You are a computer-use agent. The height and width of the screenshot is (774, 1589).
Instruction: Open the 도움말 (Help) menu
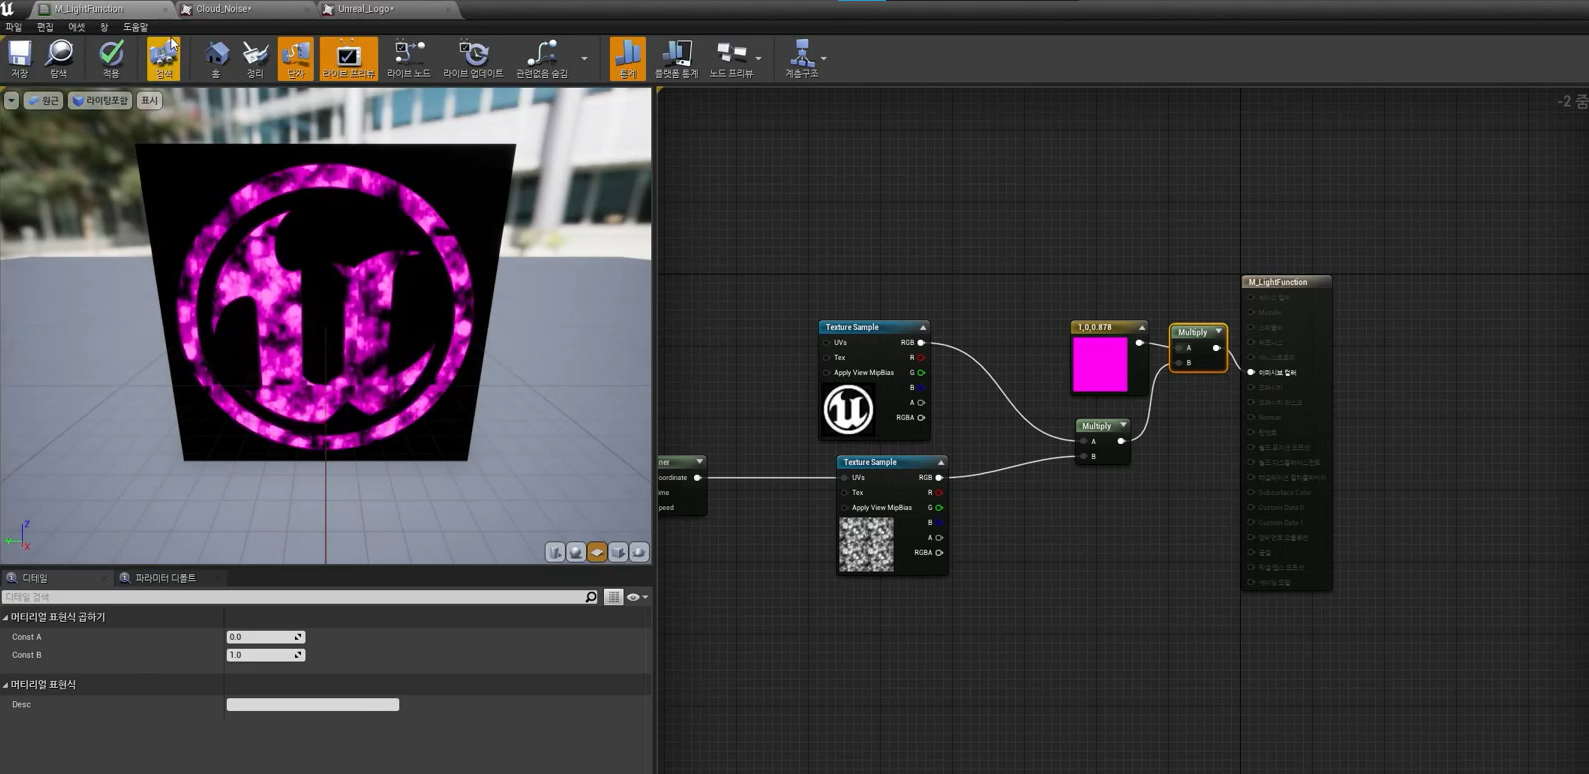click(135, 27)
